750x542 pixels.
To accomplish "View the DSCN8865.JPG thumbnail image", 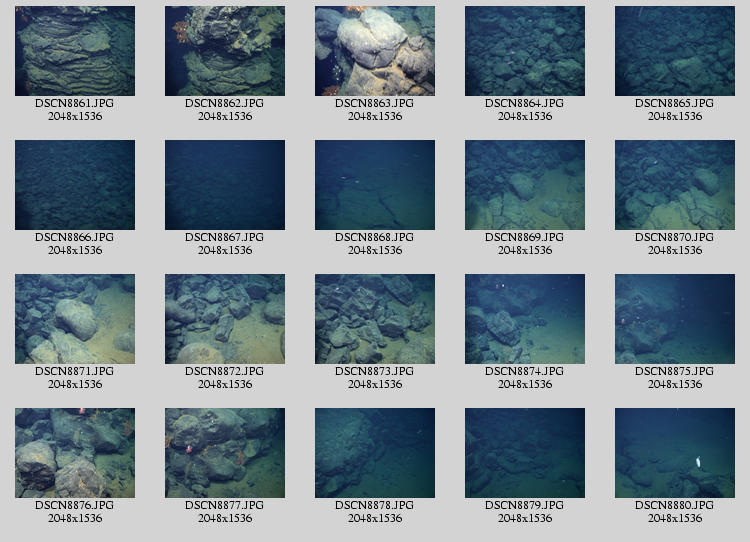I will [x=675, y=51].
